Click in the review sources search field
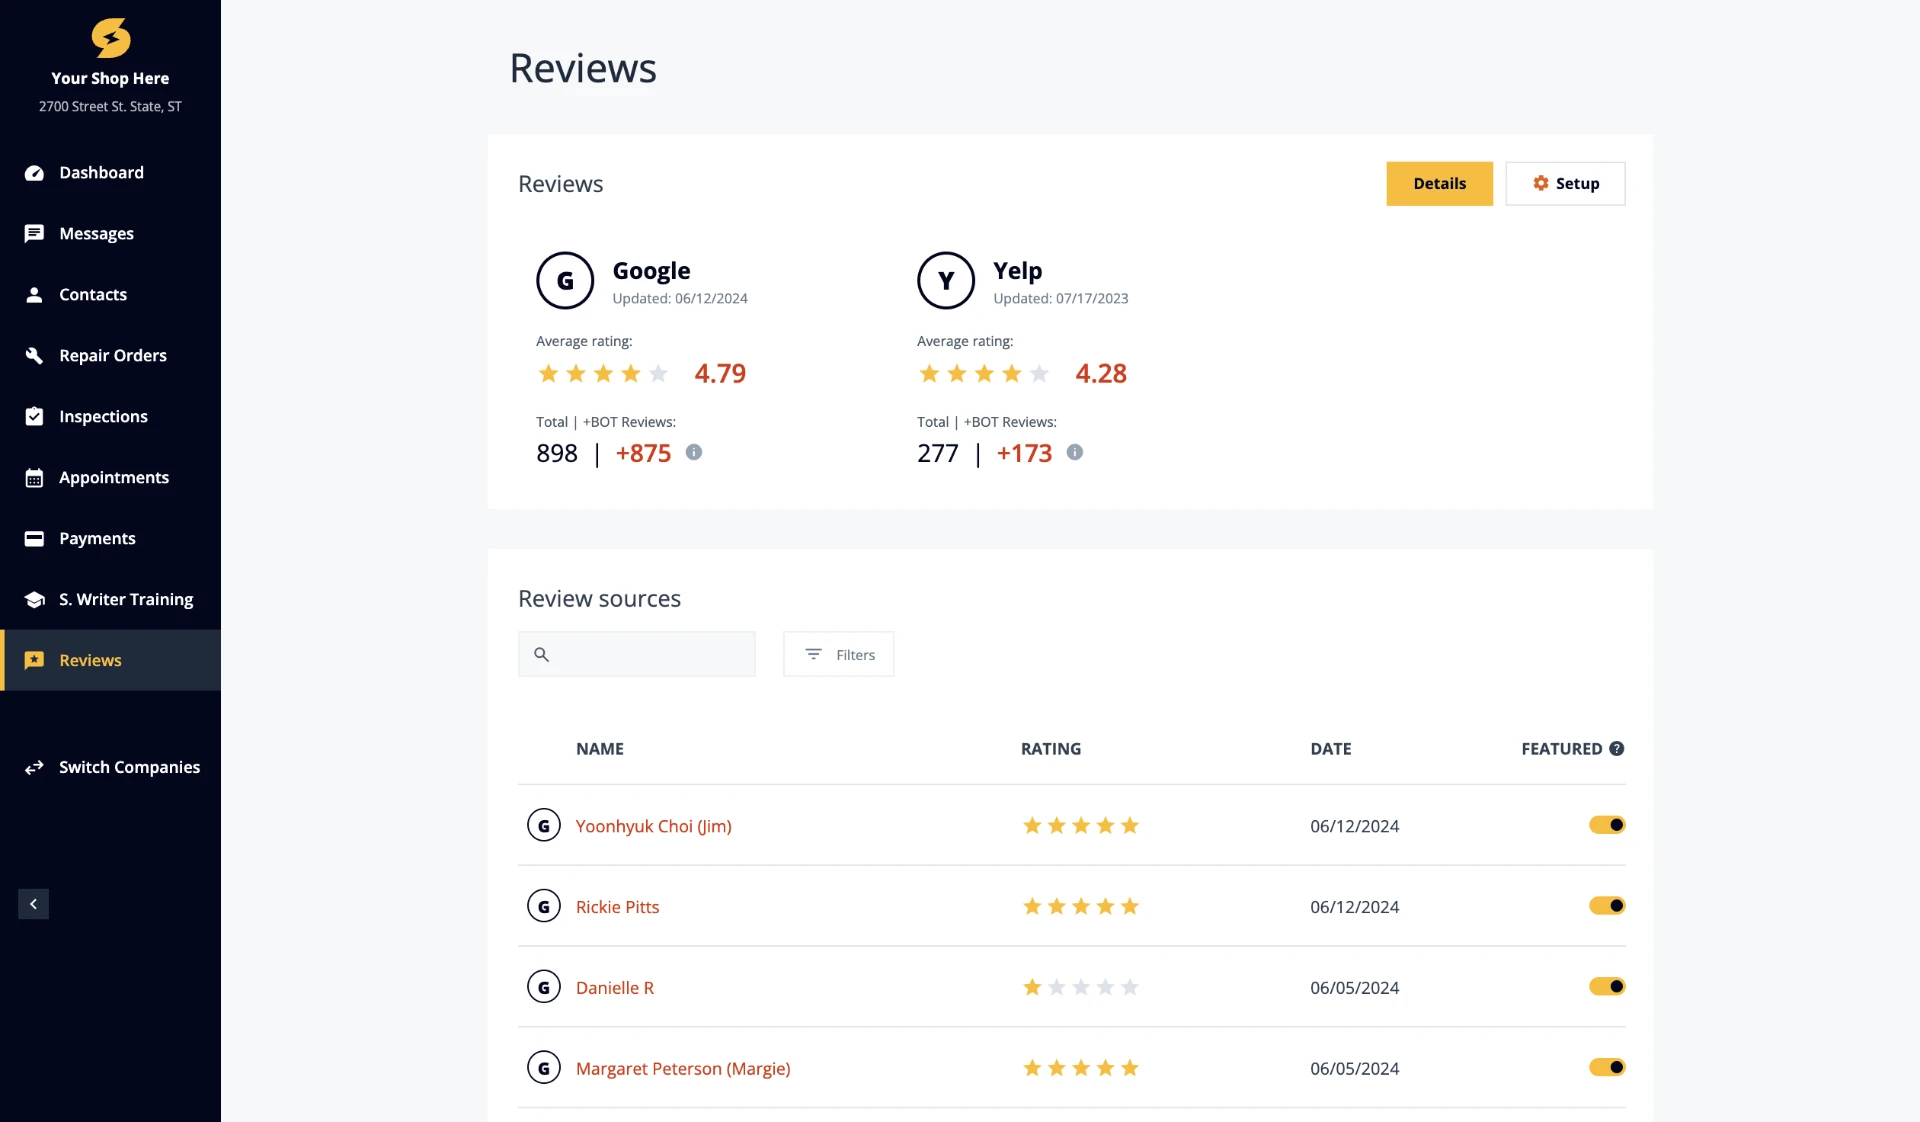Screen dimensions: 1920x1122 click(637, 655)
